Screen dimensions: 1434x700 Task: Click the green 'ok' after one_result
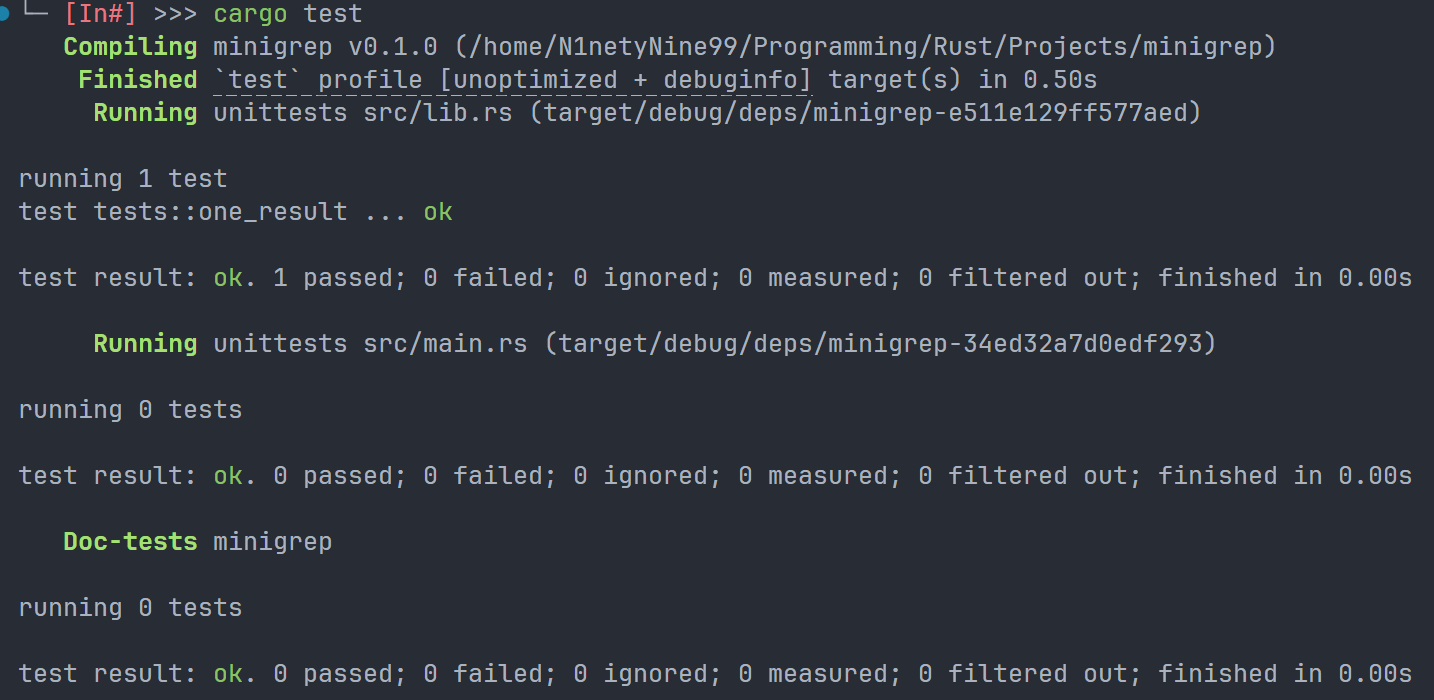coord(438,212)
